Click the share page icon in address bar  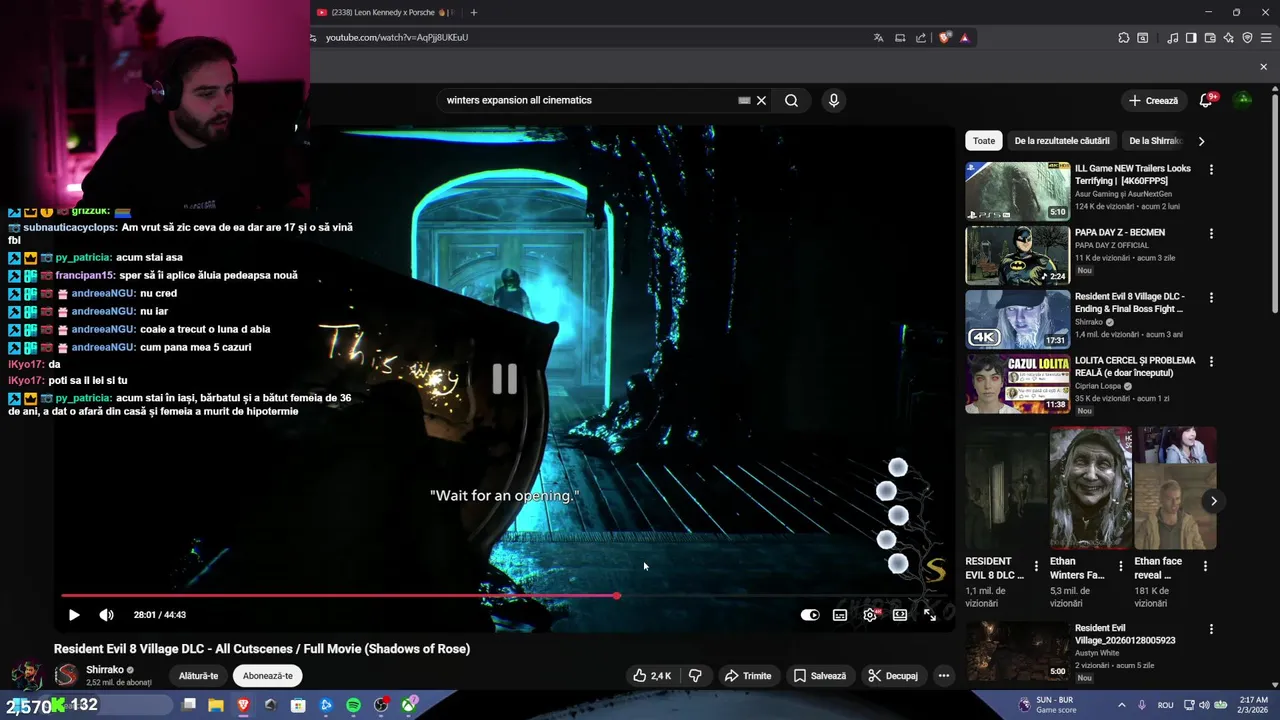click(921, 38)
